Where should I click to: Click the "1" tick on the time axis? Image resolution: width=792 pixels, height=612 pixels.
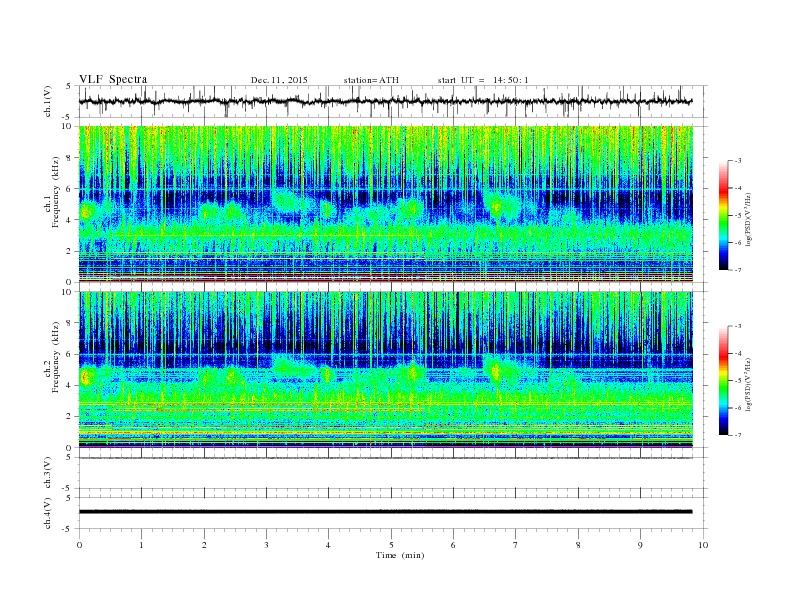(141, 545)
